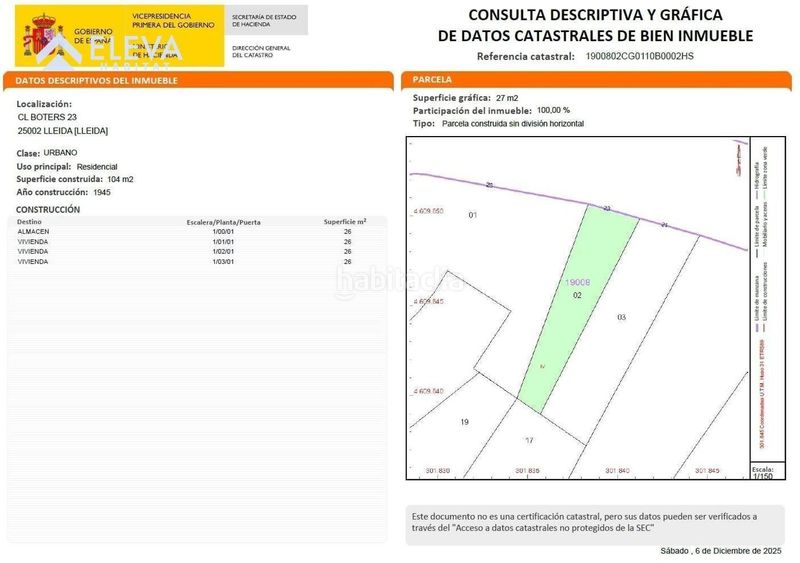Click 'VICEPRESIDENCIA PRIMERA DEL GOBIERNO' in the header
Image resolution: width=800 pixels, height=563 pixels.
click(173, 20)
